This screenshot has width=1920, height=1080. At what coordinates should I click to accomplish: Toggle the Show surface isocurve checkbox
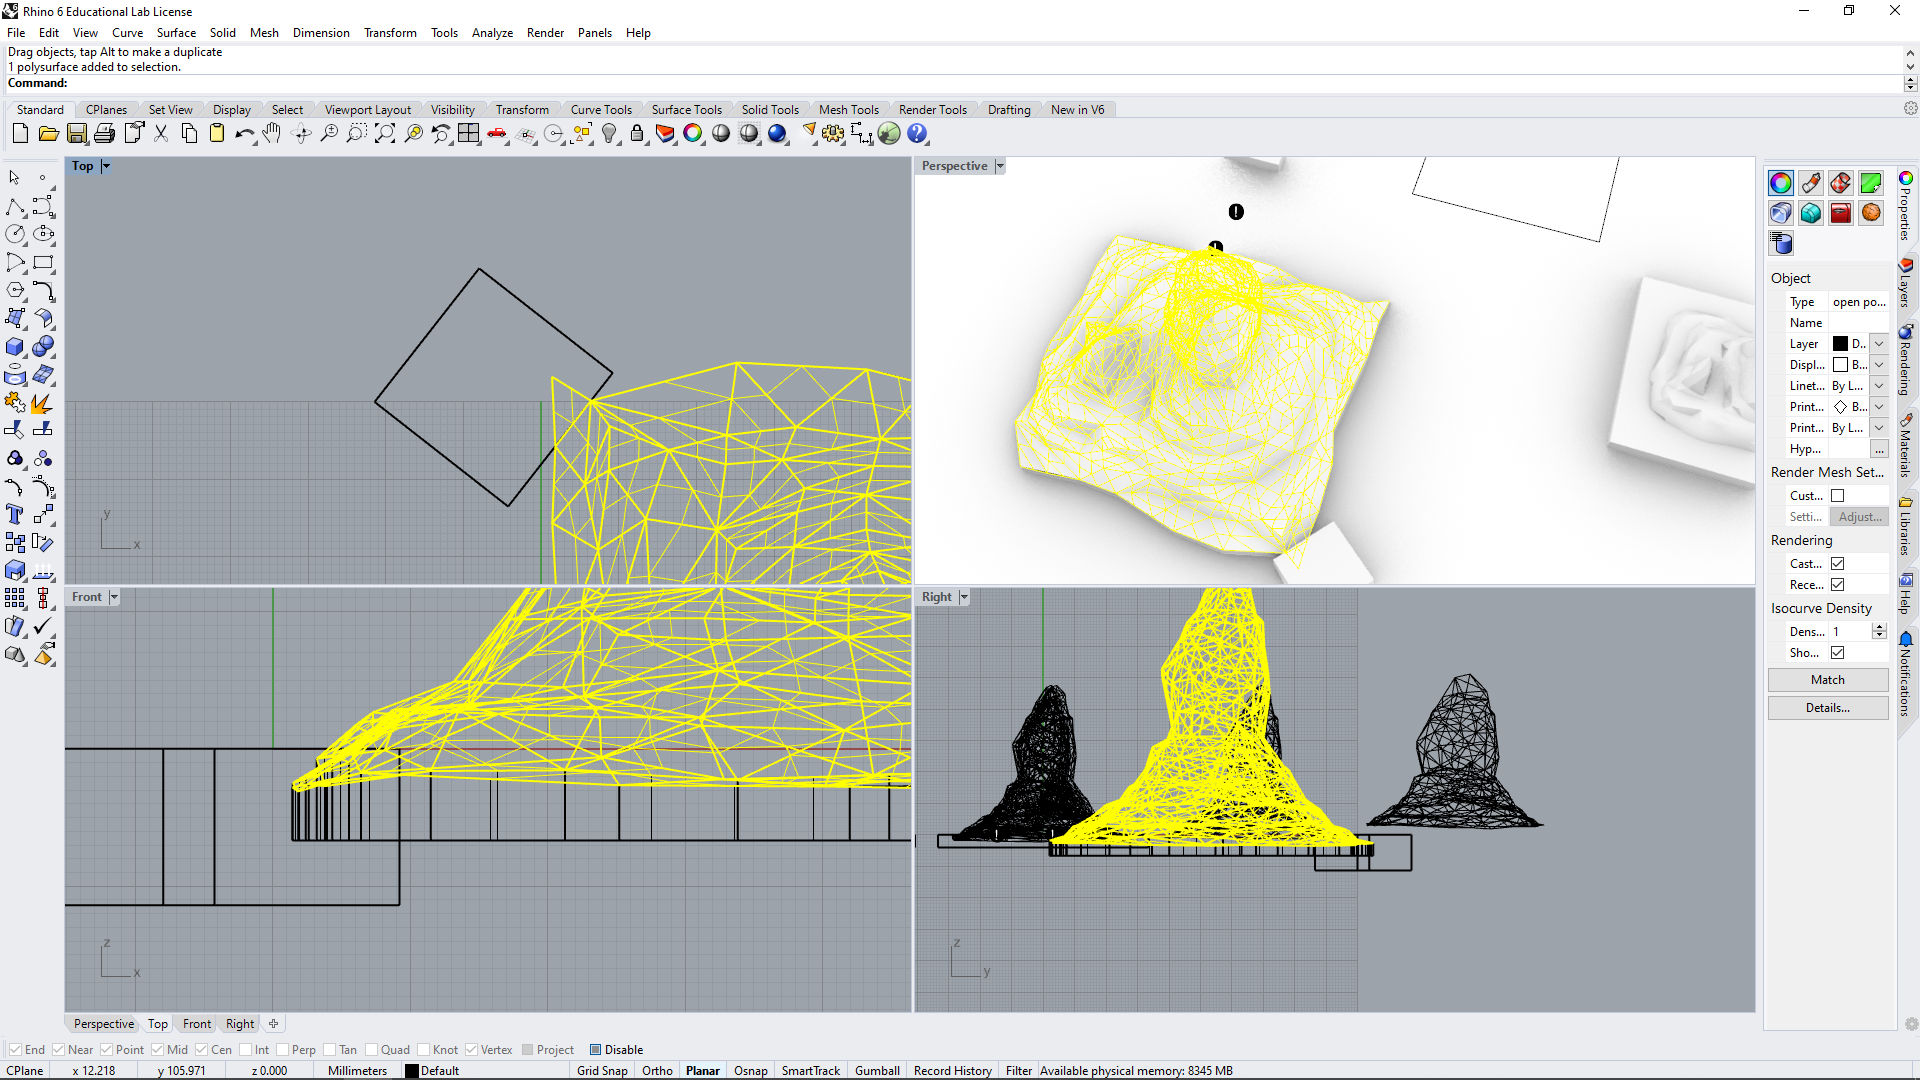(x=1837, y=652)
